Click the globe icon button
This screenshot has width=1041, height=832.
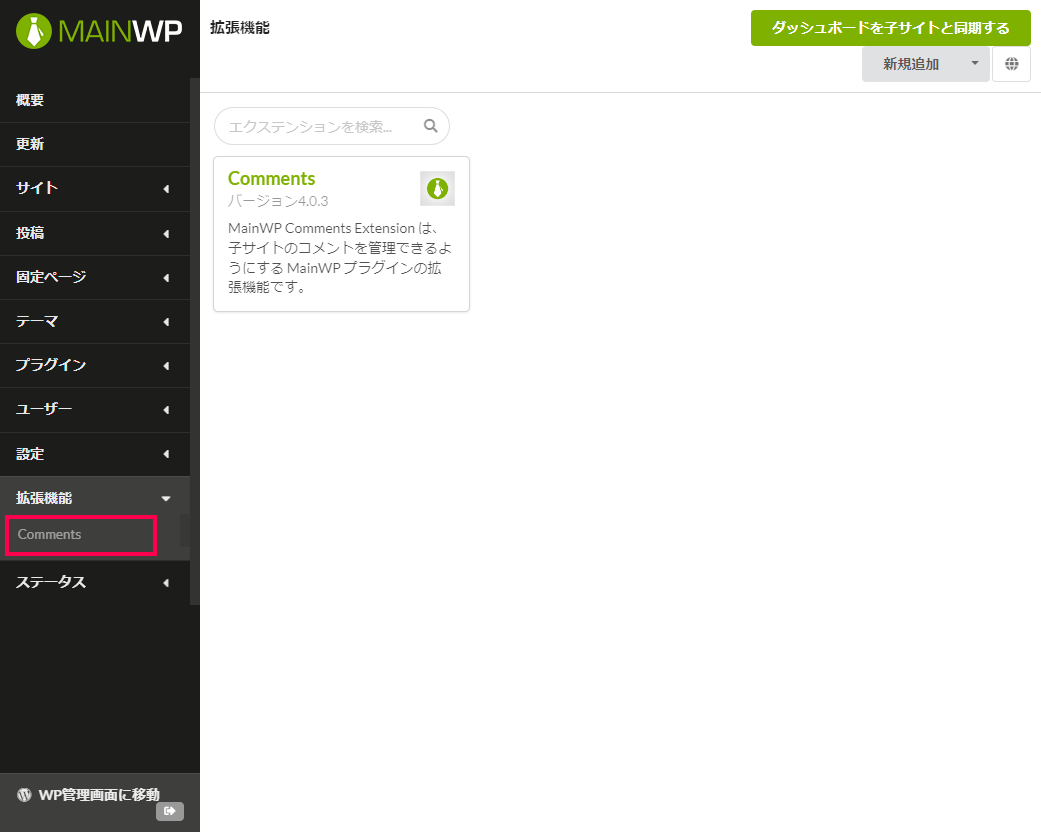[x=1011, y=64]
